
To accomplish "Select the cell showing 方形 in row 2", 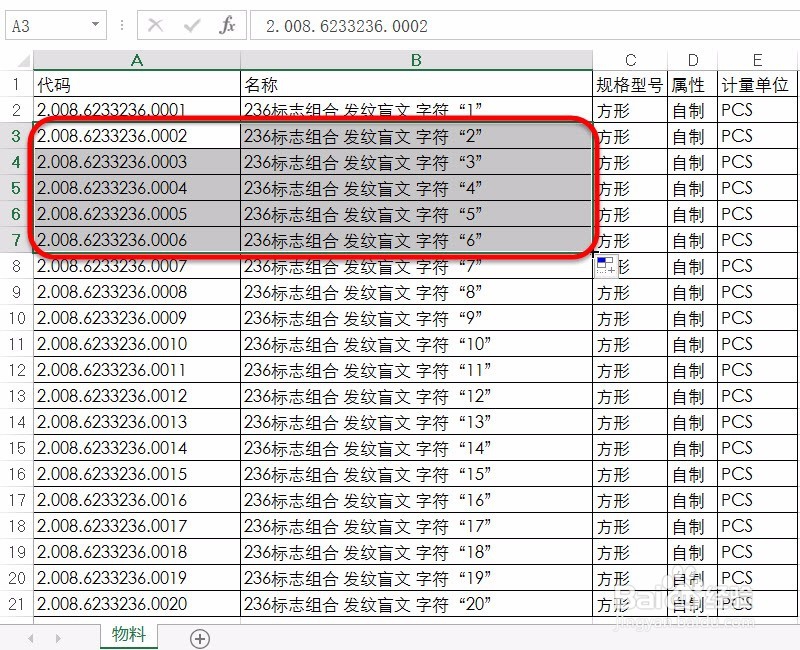I will click(x=629, y=110).
